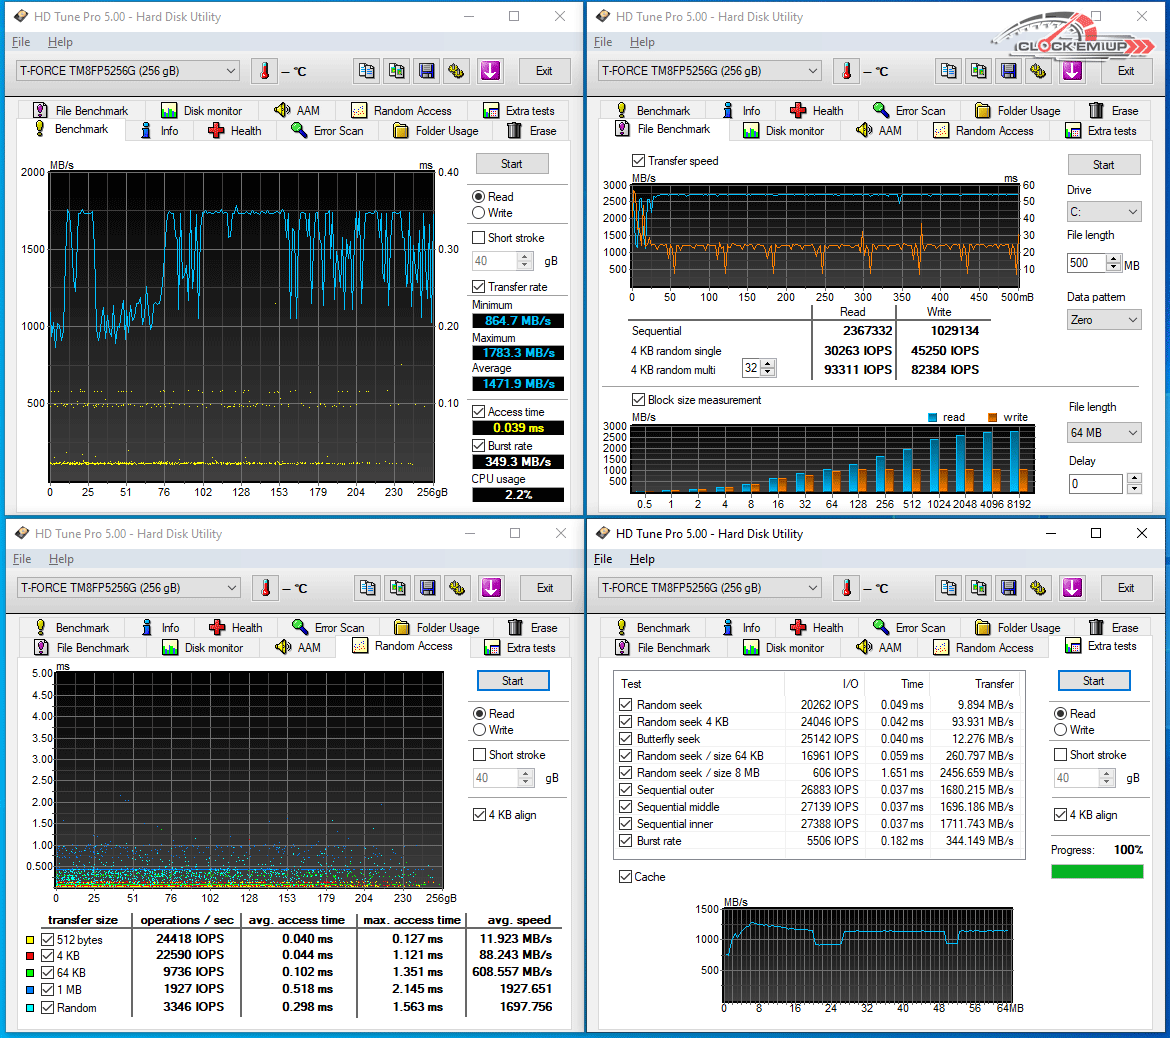Toggle the Block size measurement checkbox
The width and height of the screenshot is (1170, 1038).
click(x=638, y=400)
